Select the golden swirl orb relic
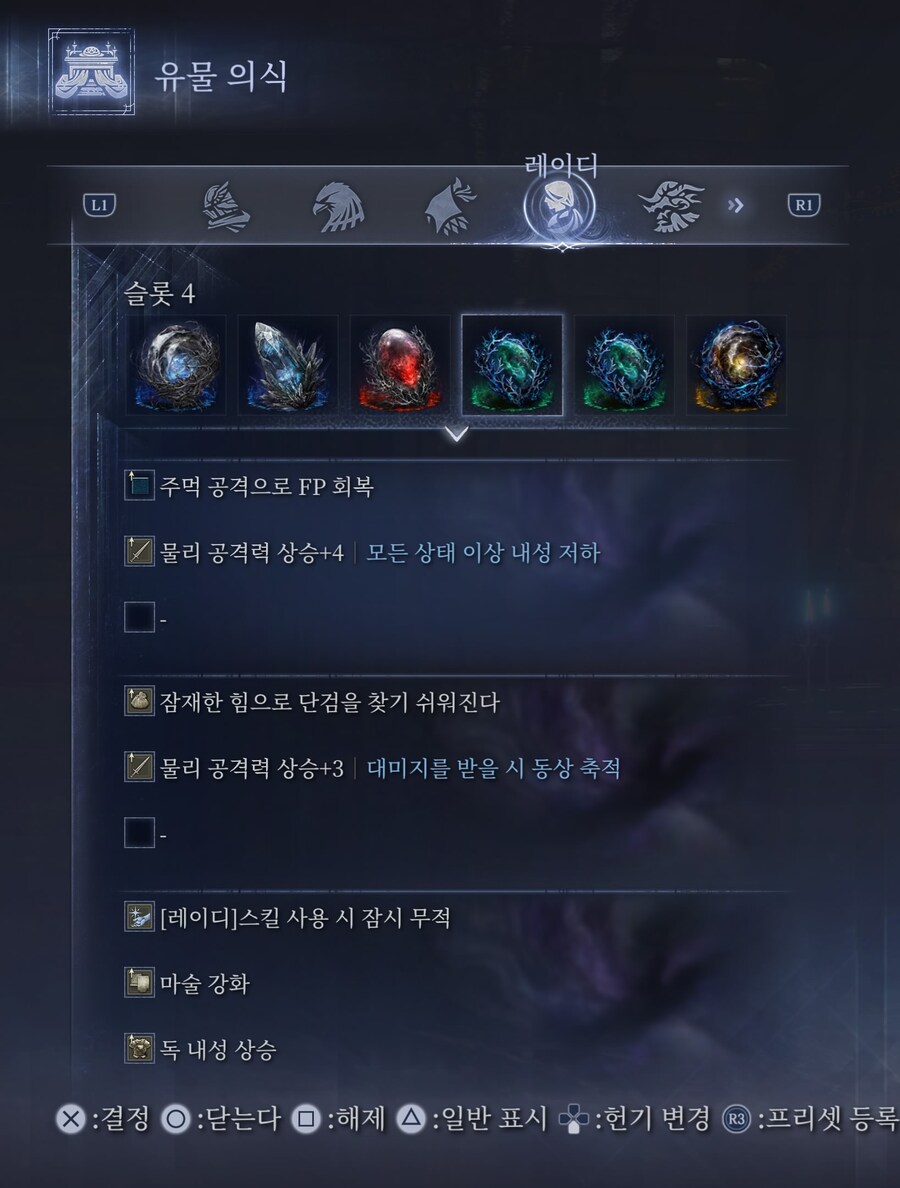Screen dimensions: 900x1188 (736, 365)
